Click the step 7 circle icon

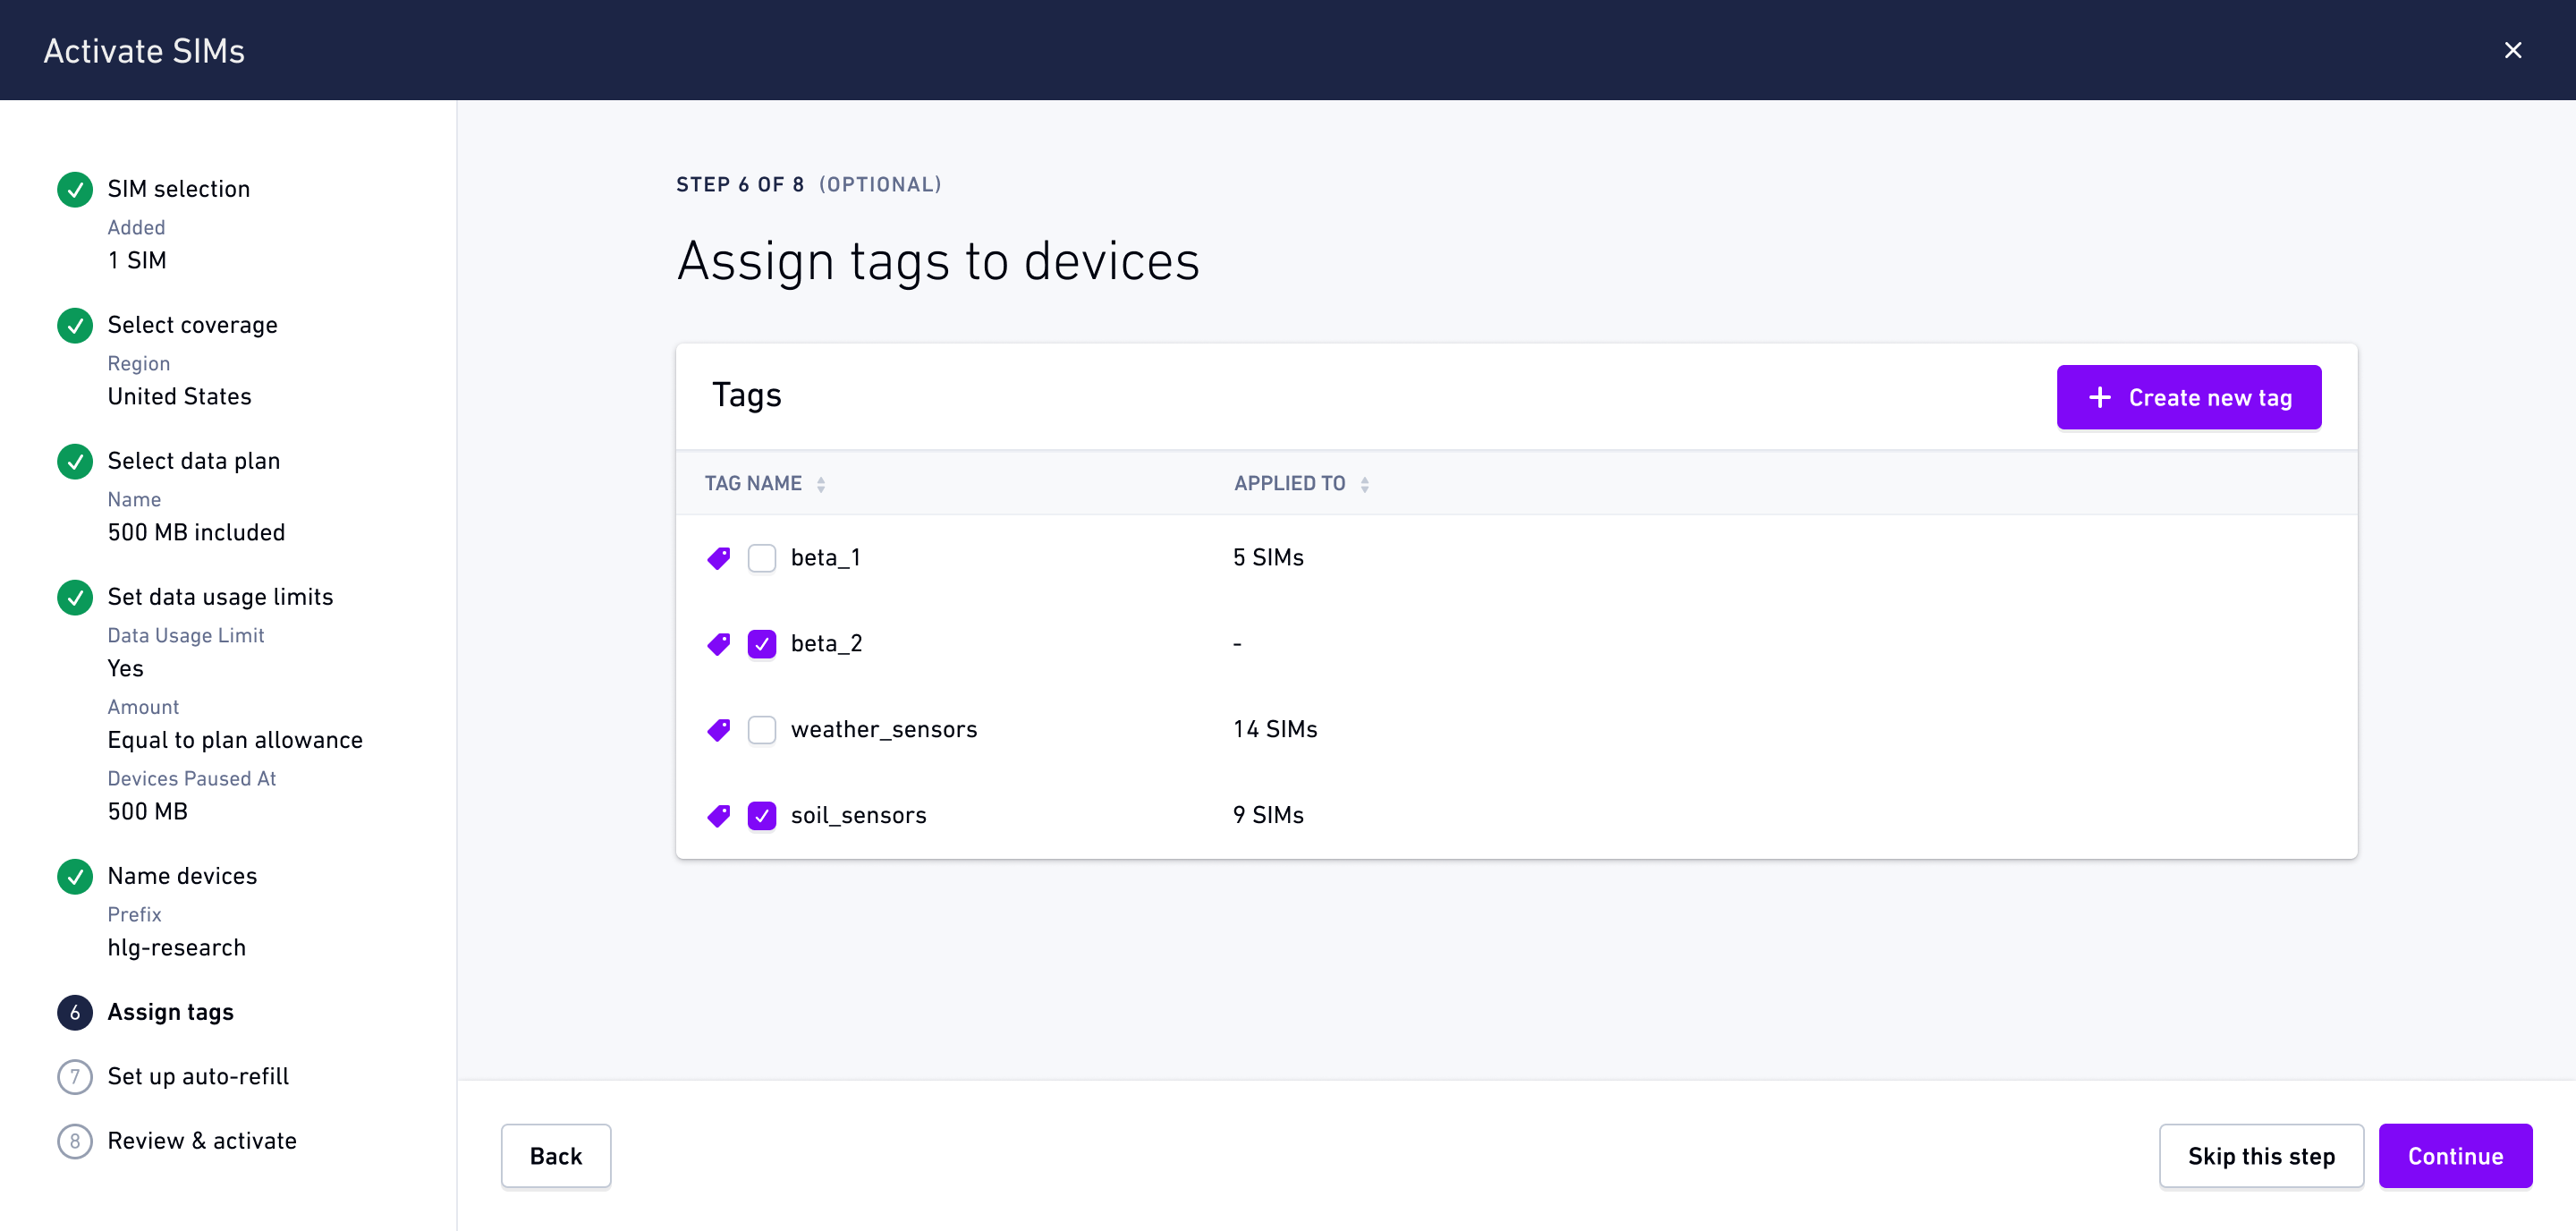tap(75, 1077)
